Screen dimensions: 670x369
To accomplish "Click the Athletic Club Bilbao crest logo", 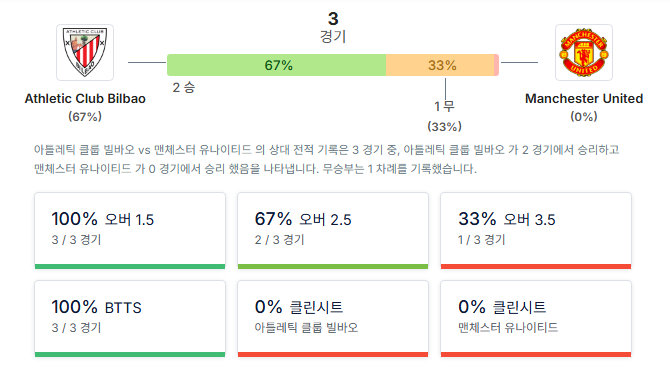I will pos(85,52).
